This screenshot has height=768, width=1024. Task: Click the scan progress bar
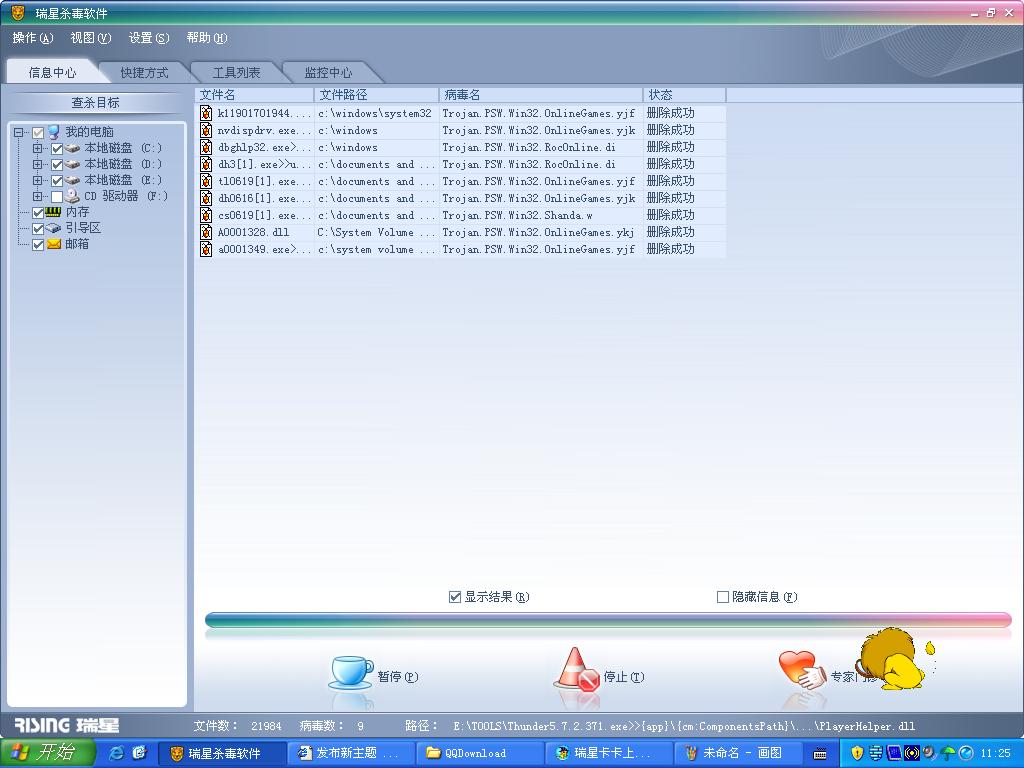click(608, 619)
